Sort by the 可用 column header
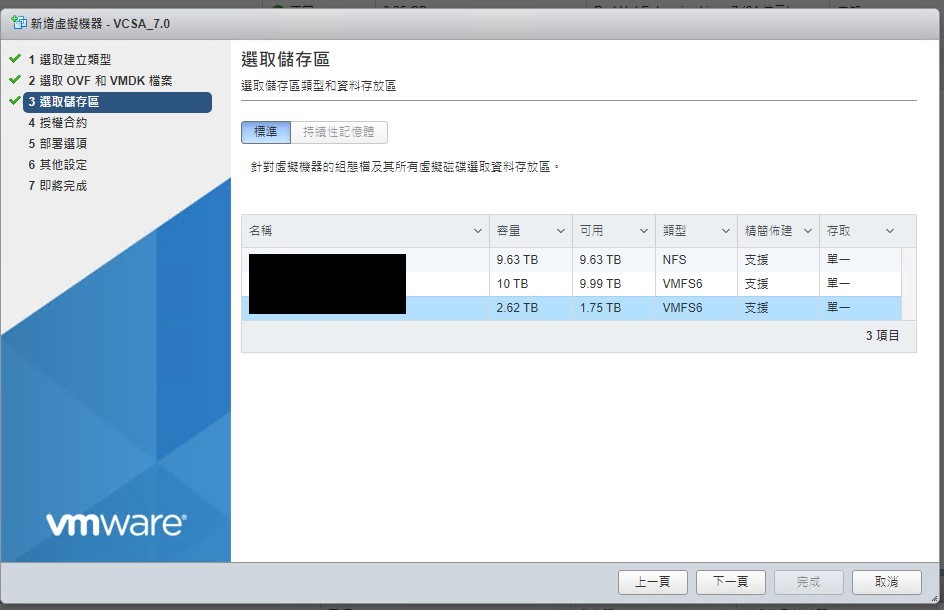The height and width of the screenshot is (610, 944). 592,231
